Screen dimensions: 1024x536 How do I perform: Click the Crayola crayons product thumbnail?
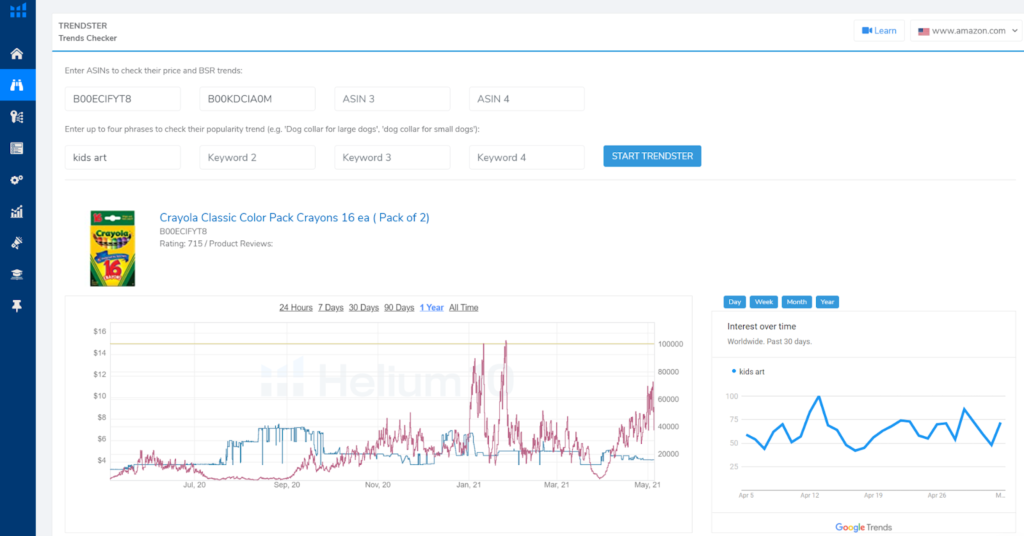pos(112,248)
